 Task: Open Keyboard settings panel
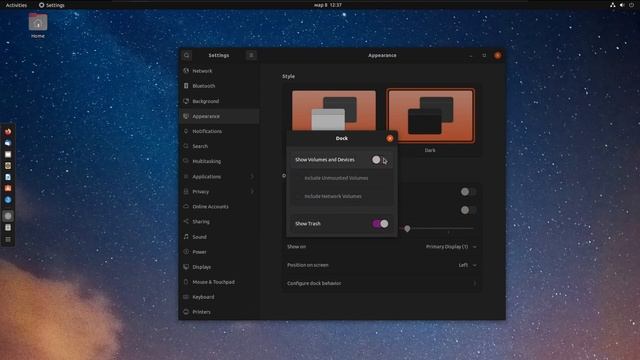tap(219, 297)
